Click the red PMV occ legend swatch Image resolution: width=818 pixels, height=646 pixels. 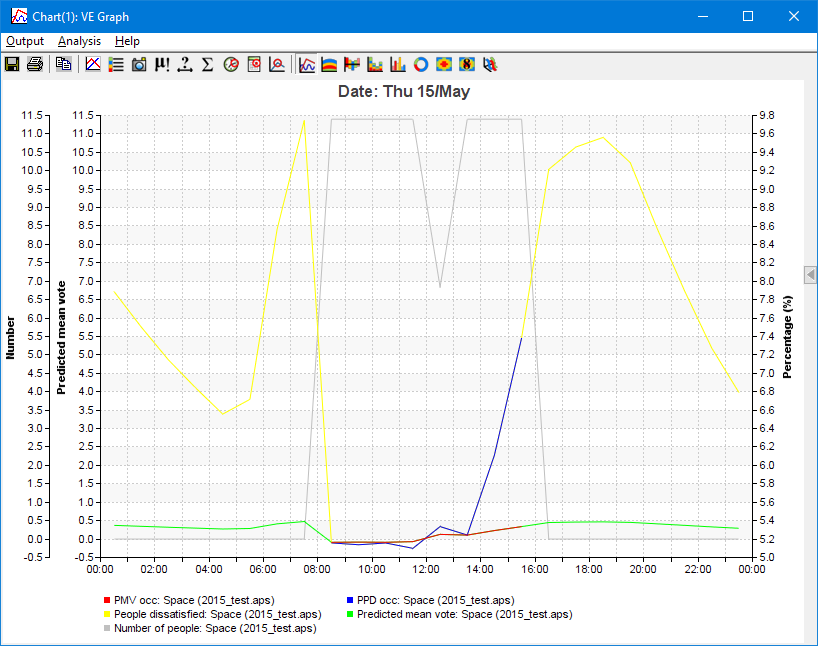click(x=107, y=600)
